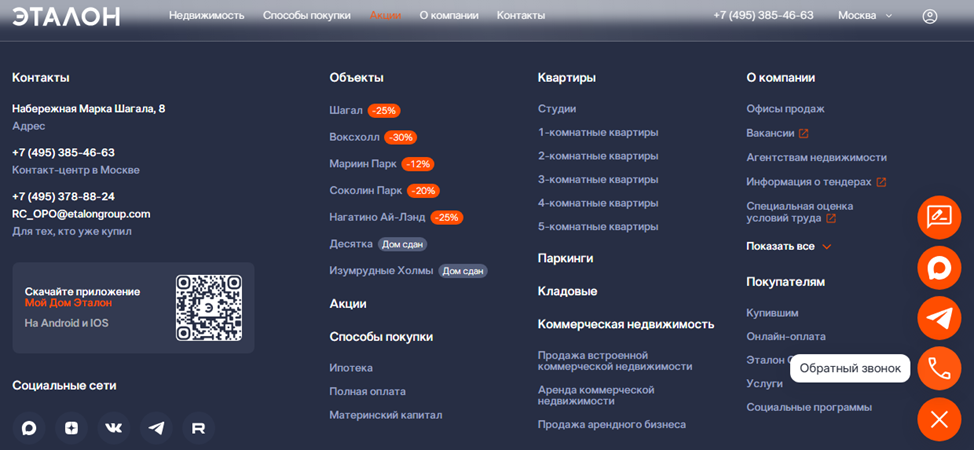Screen dimensions: 974x450
Task: Open the Полная оплата link
Action: [368, 392]
